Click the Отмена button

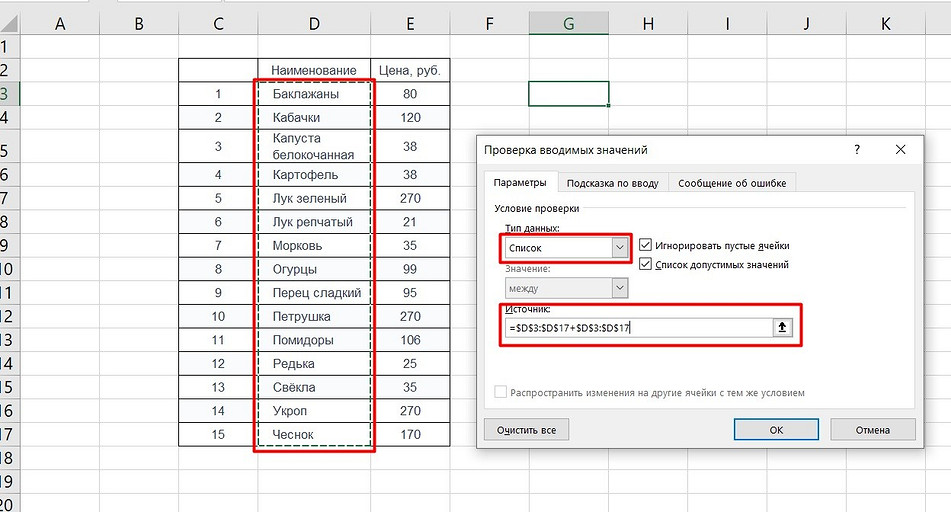coord(872,429)
